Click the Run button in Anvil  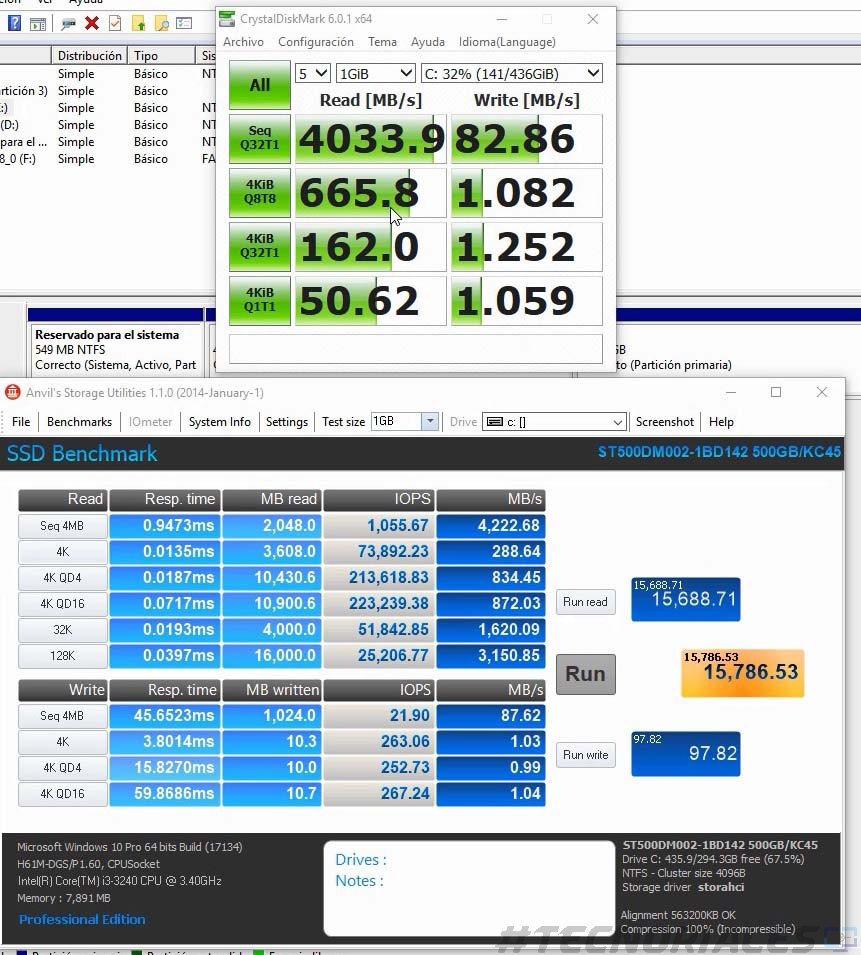(585, 674)
